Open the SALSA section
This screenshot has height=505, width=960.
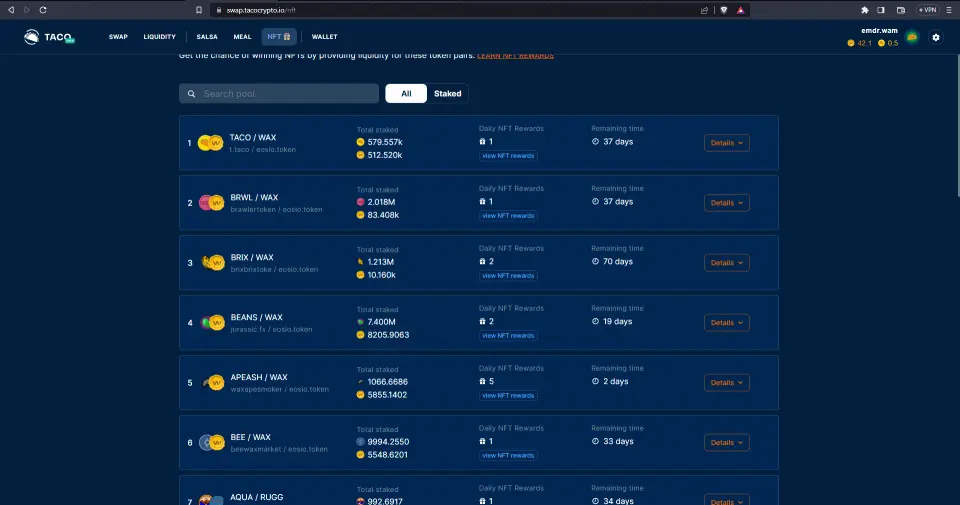207,37
